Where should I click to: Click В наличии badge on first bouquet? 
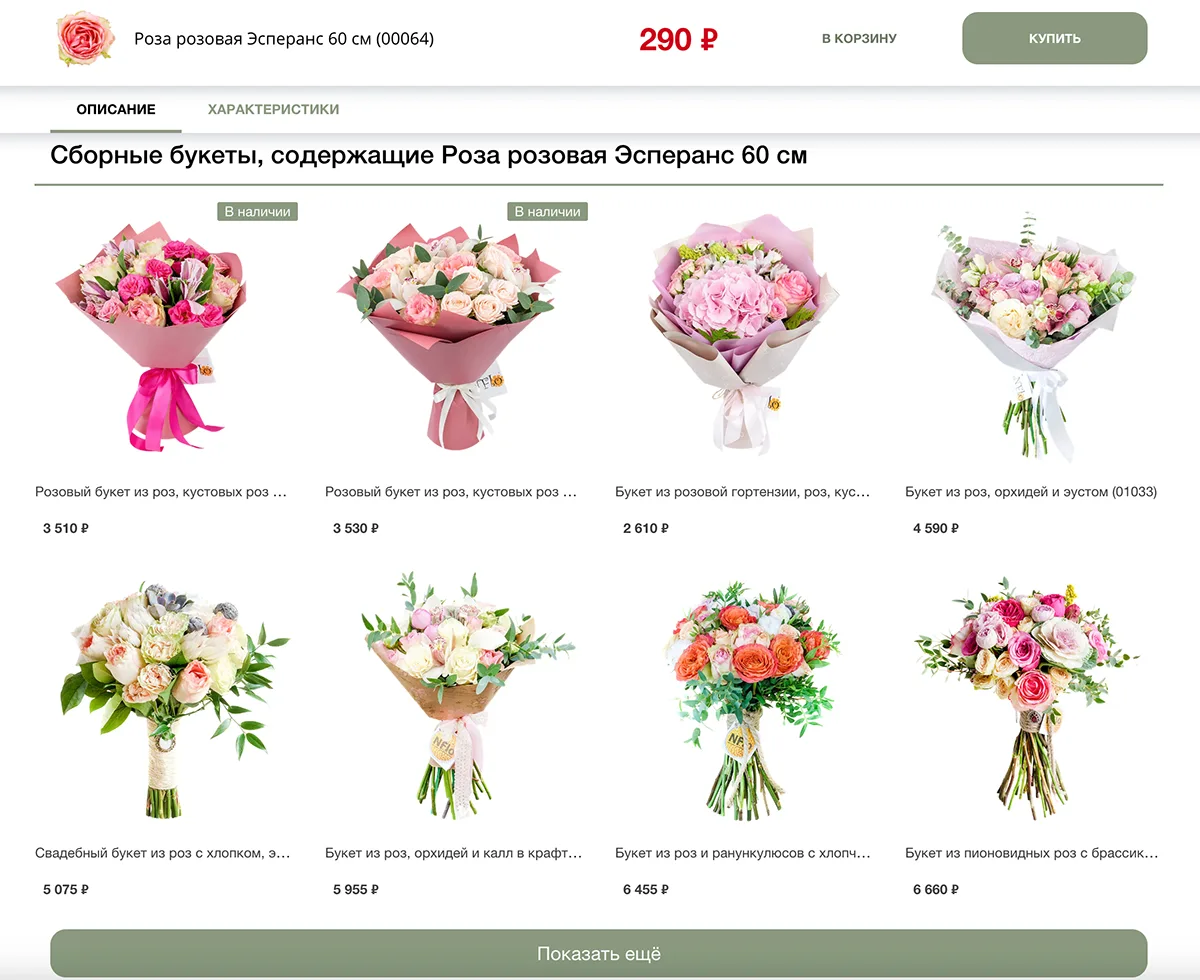tap(257, 211)
